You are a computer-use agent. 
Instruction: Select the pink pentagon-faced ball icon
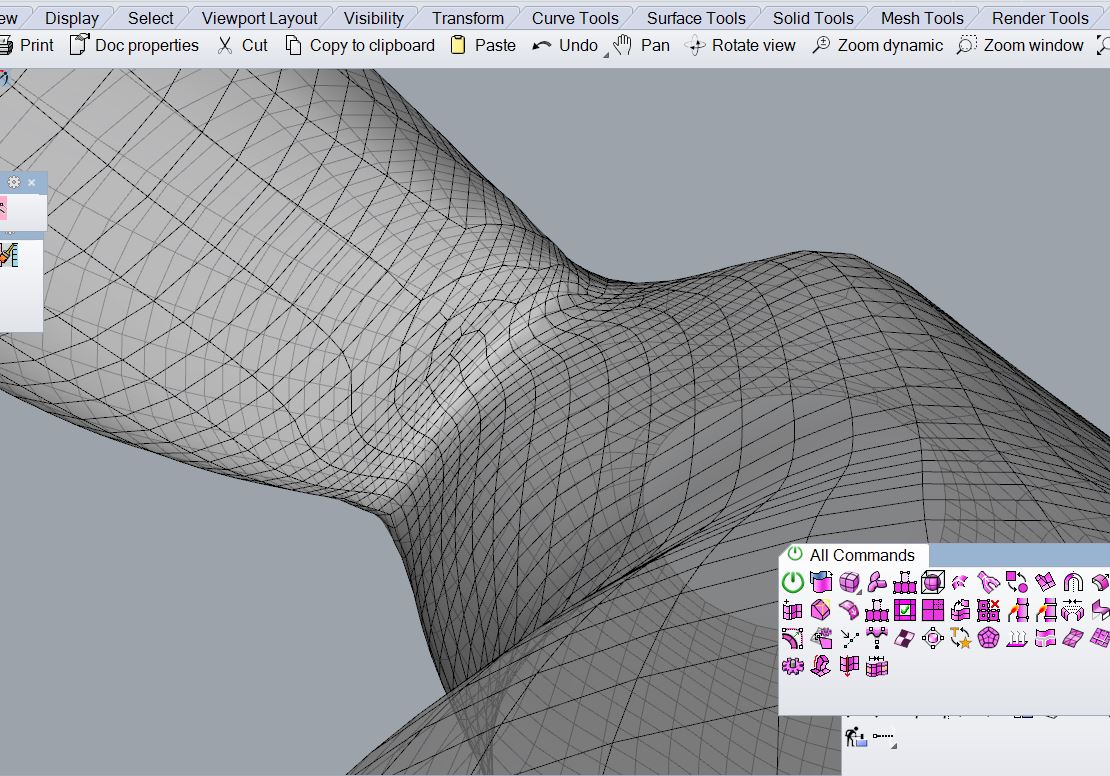pyautogui.click(x=989, y=638)
